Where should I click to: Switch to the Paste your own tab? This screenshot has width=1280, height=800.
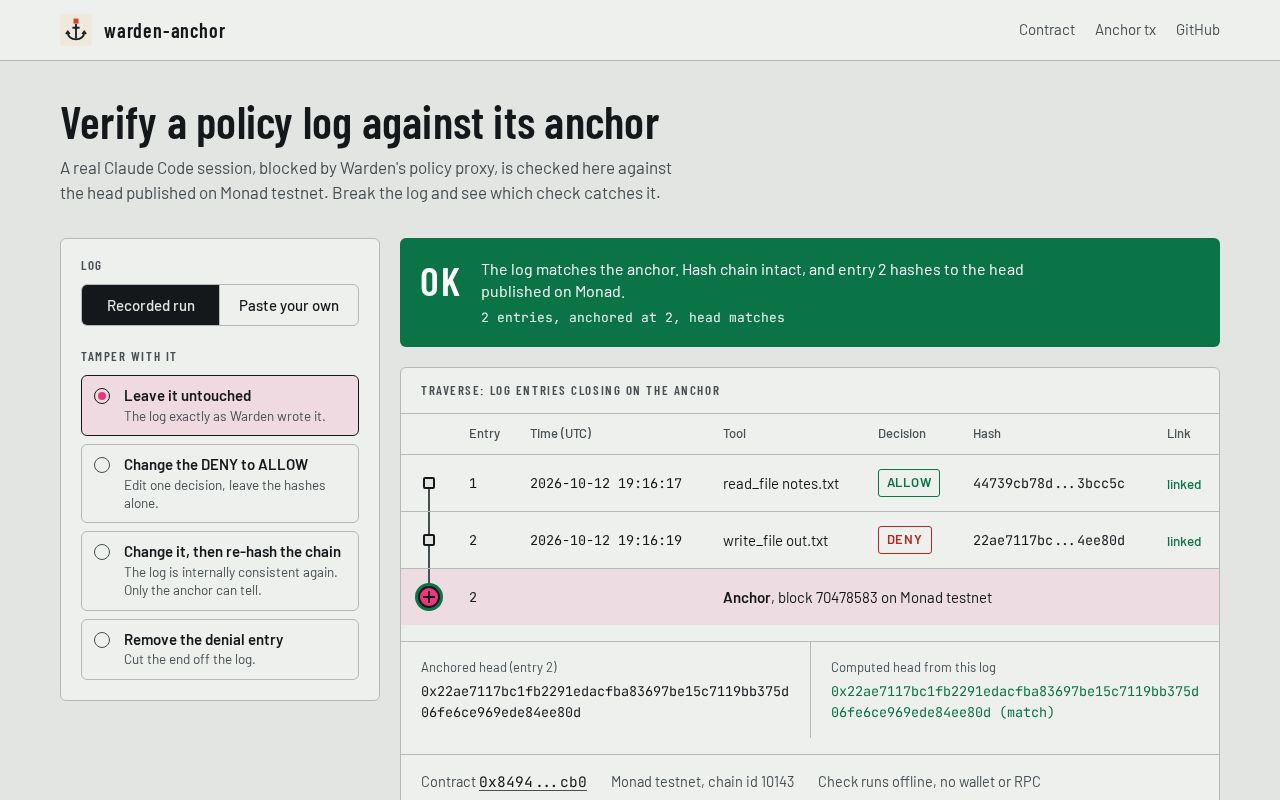point(289,305)
